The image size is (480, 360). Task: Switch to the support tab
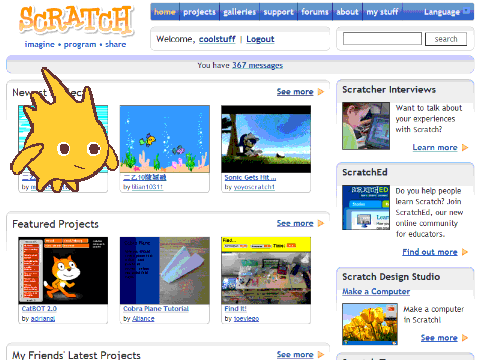click(278, 12)
